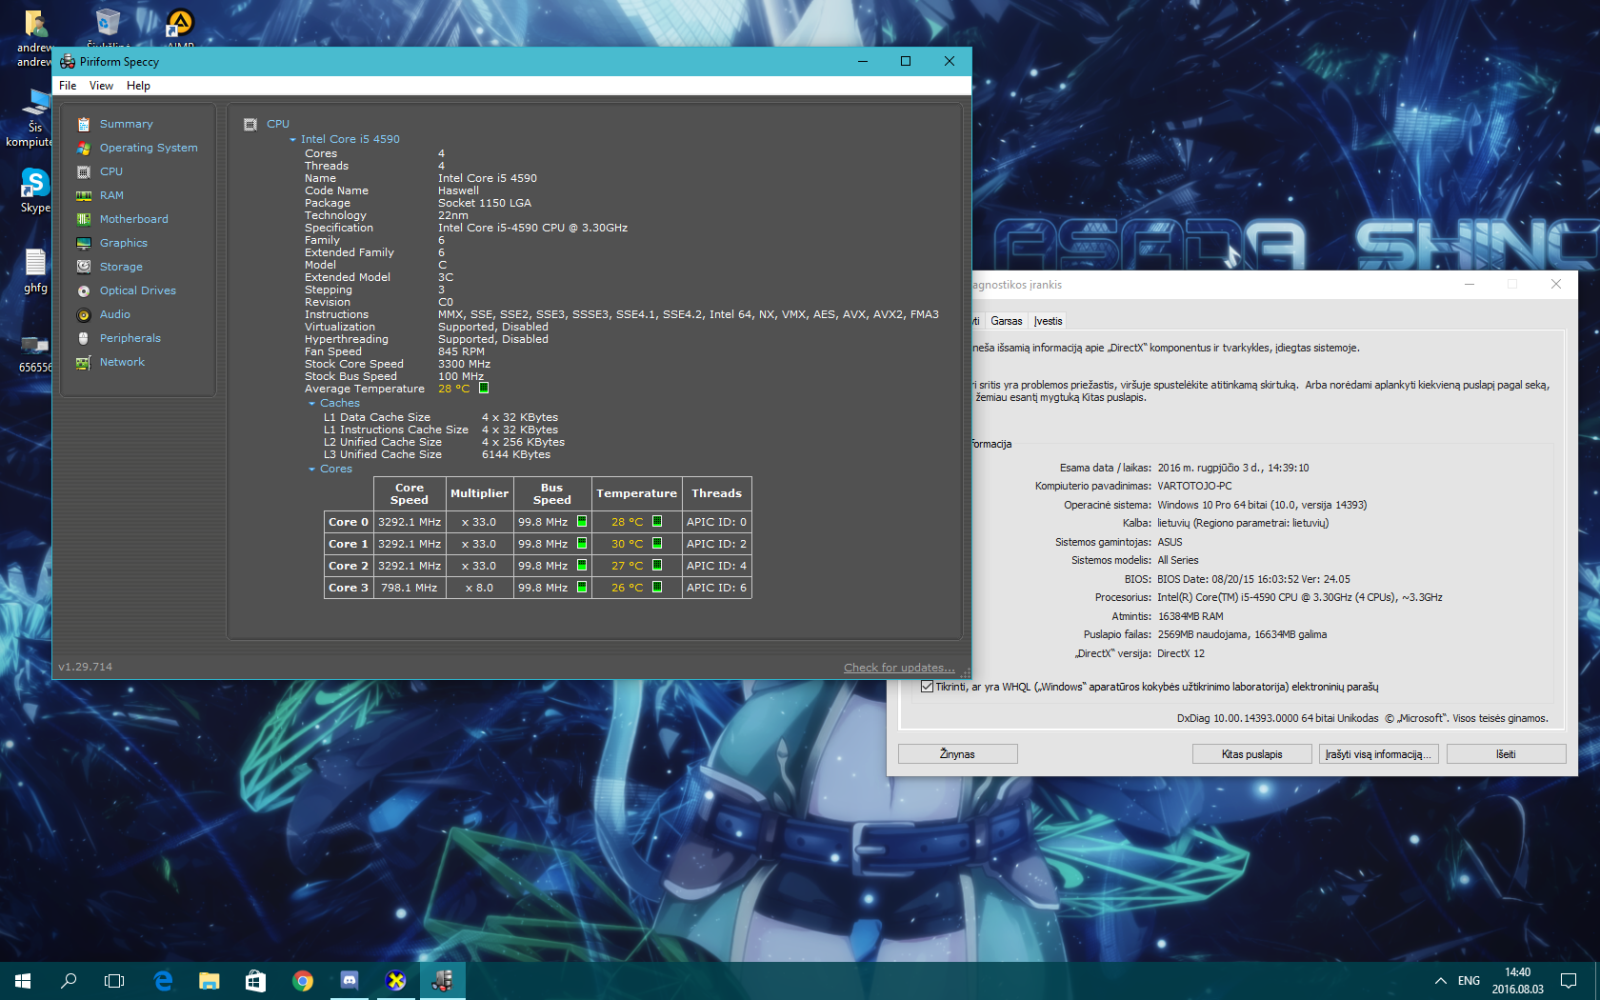Click the CPU header icon in main panel
This screenshot has width=1600, height=1000.
coord(250,124)
